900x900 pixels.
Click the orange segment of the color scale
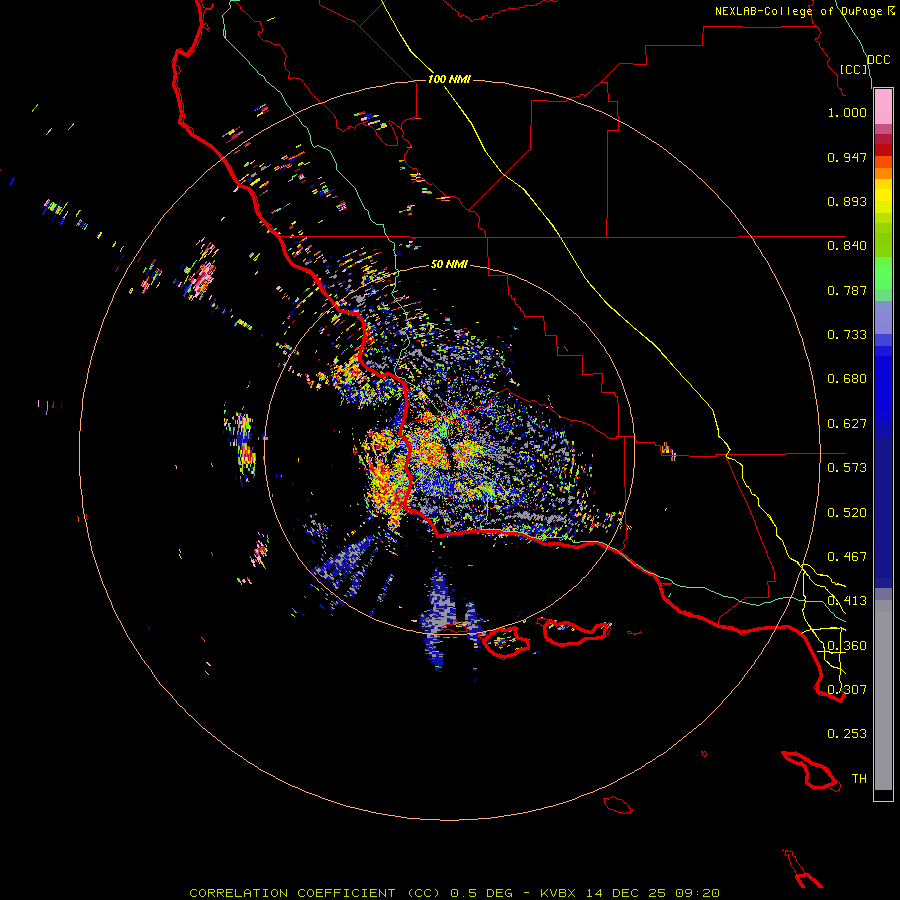(x=883, y=168)
